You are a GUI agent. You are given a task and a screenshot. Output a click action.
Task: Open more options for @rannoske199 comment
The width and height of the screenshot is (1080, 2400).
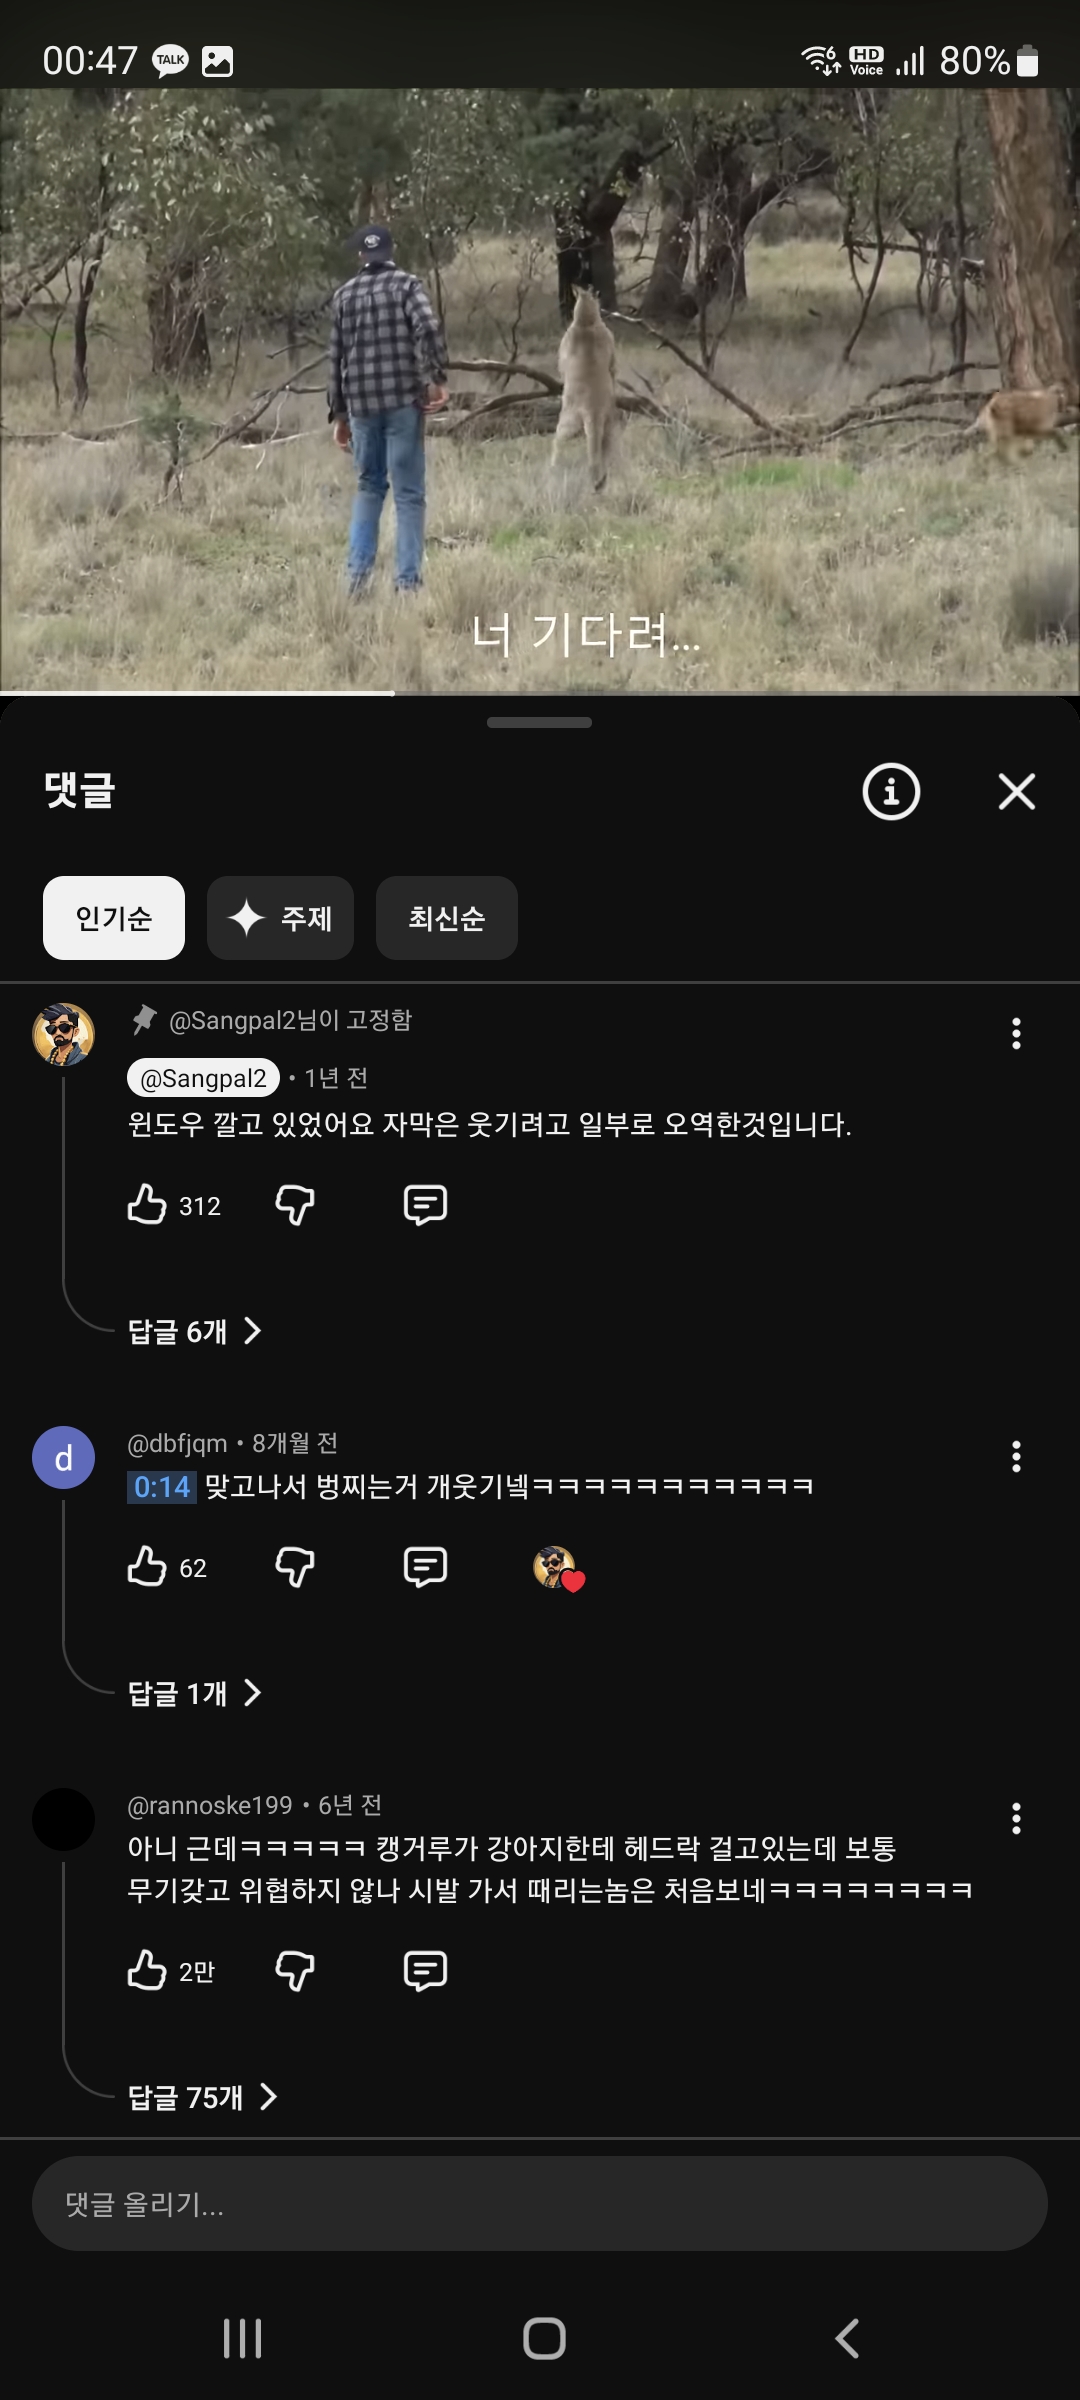[1016, 1819]
